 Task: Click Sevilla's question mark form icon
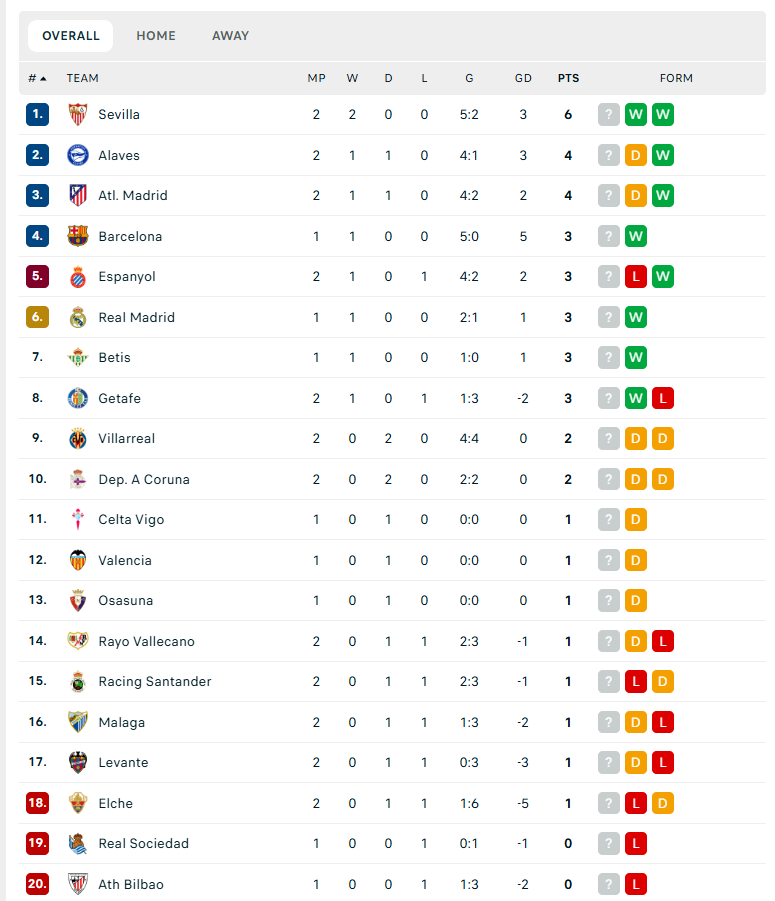[x=608, y=114]
